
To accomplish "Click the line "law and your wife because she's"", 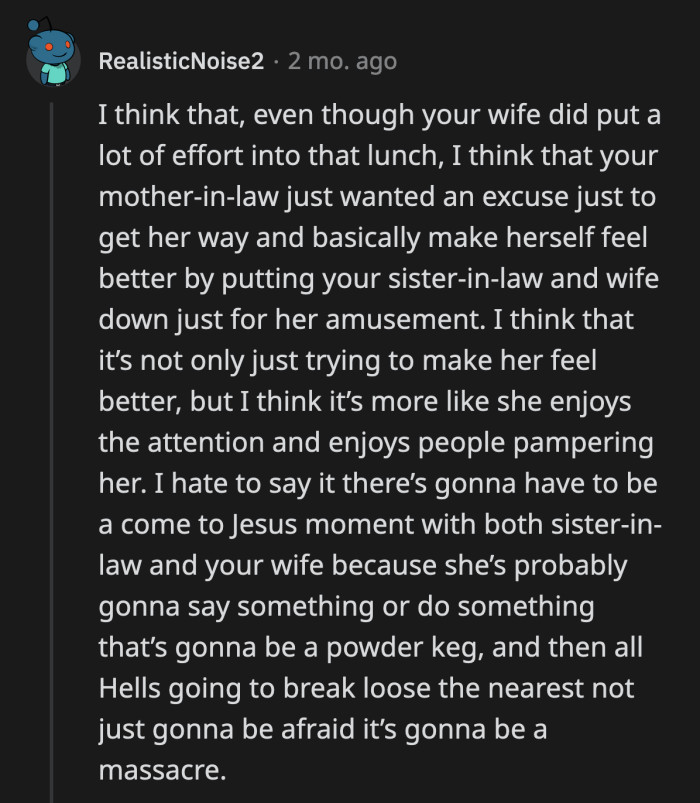I will (363, 565).
